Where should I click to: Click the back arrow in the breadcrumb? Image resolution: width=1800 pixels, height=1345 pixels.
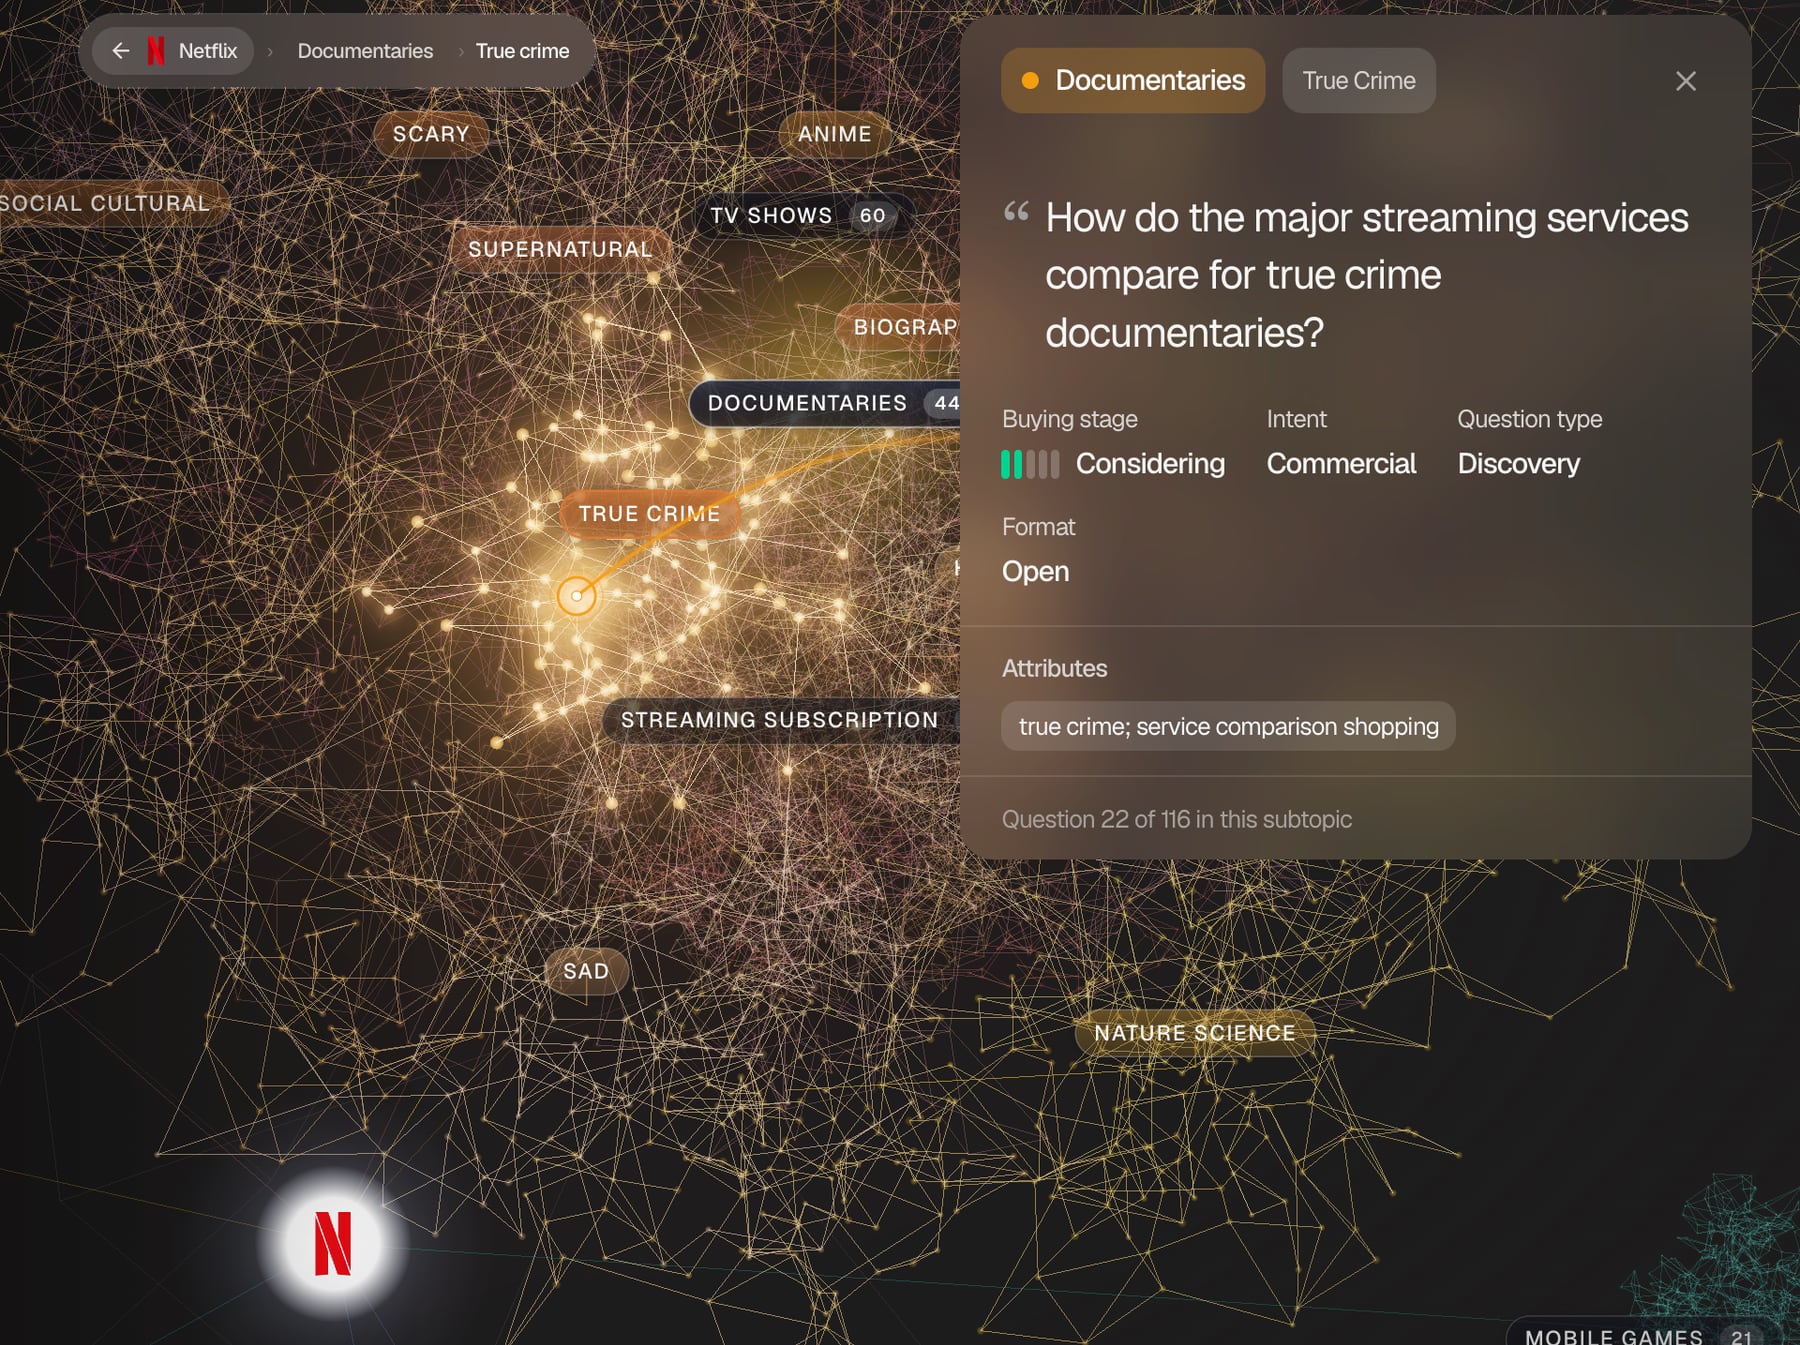tap(121, 51)
